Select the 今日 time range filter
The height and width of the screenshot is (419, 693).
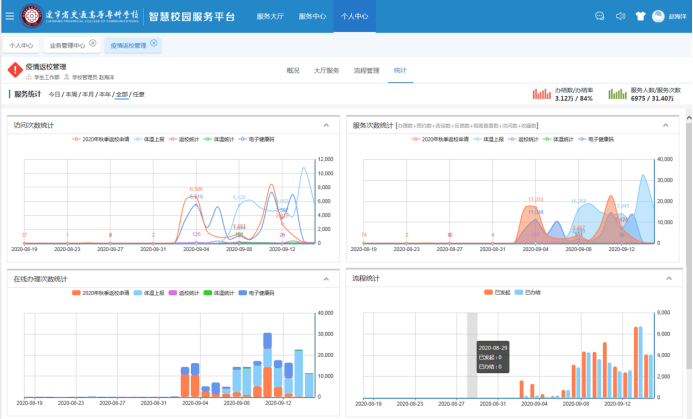pos(54,95)
